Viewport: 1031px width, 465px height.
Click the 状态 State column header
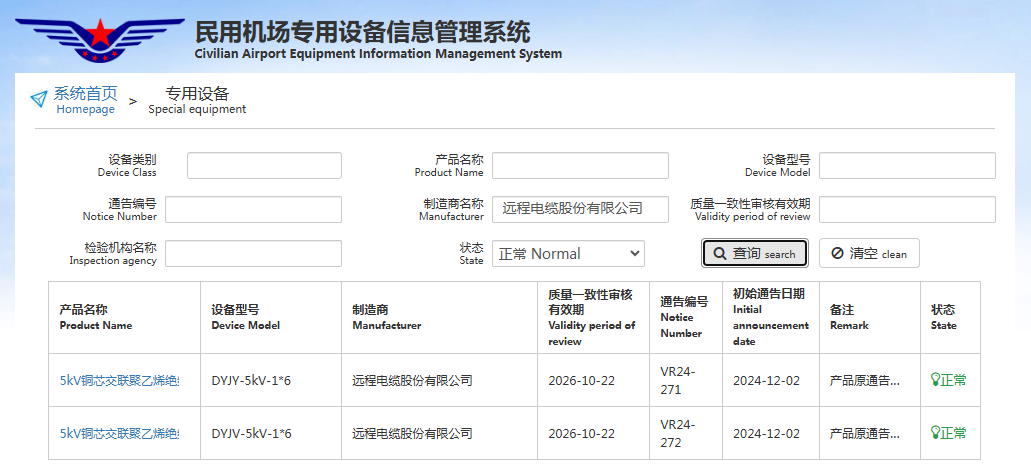(x=950, y=318)
